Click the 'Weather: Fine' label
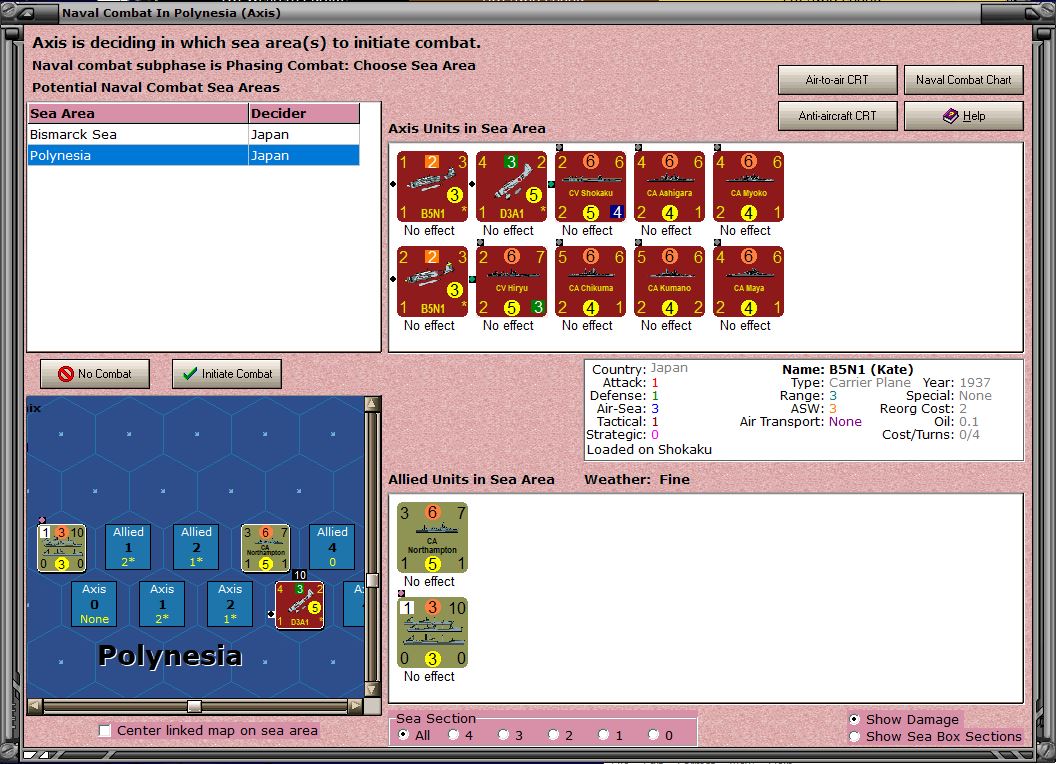Screen dimensions: 1056x764 [637, 479]
